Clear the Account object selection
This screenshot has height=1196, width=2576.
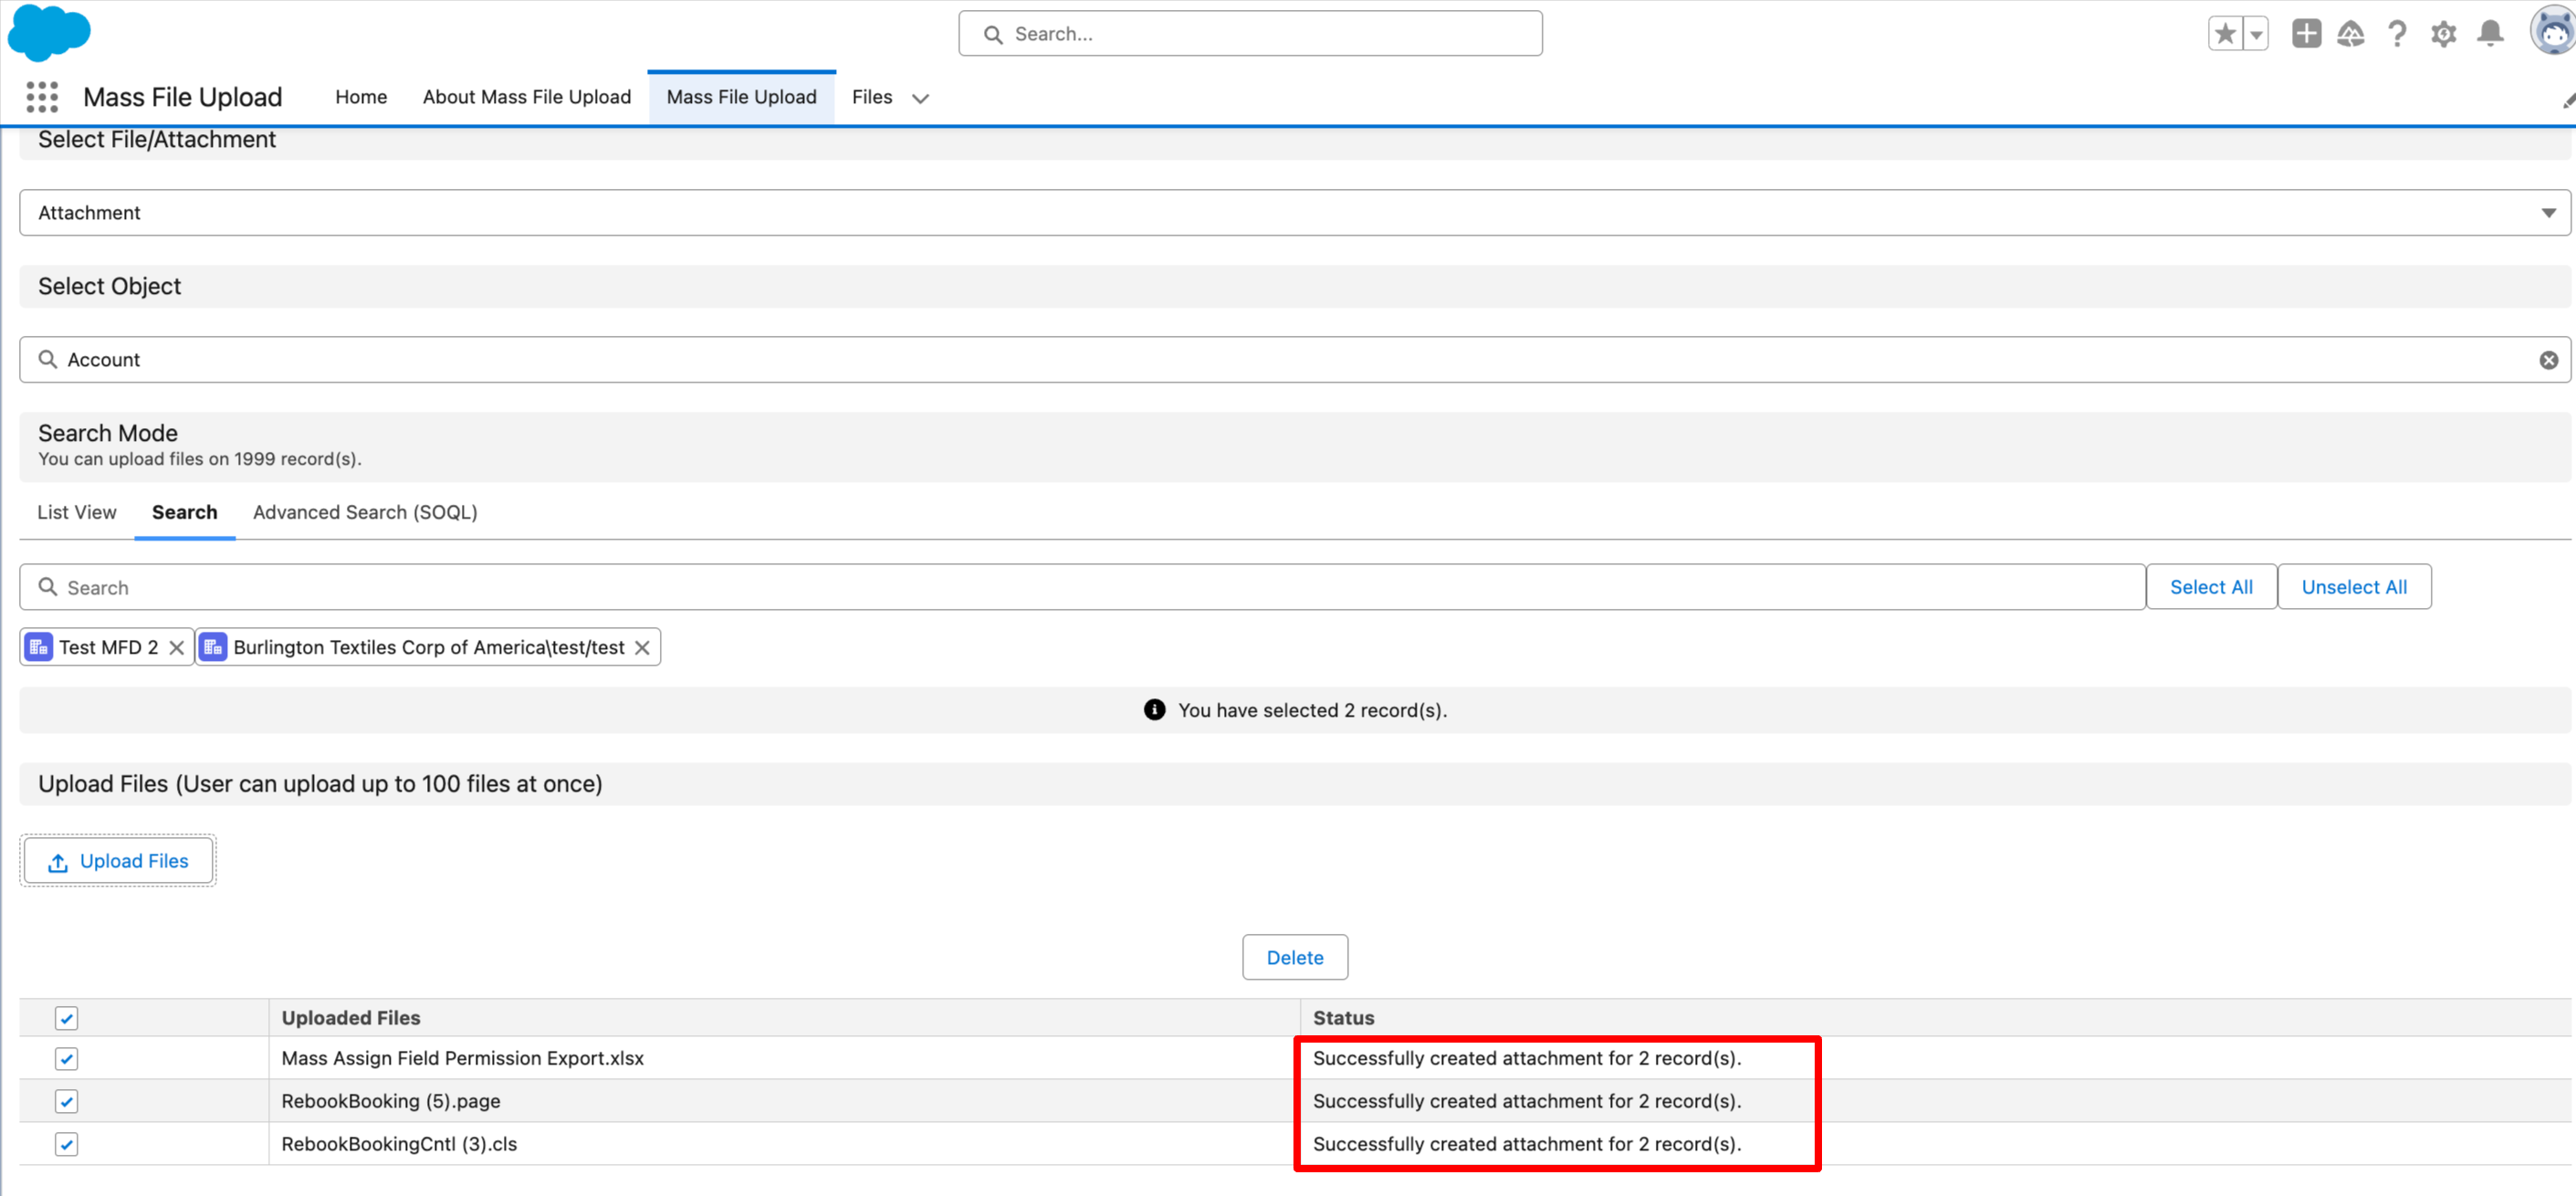point(2548,360)
